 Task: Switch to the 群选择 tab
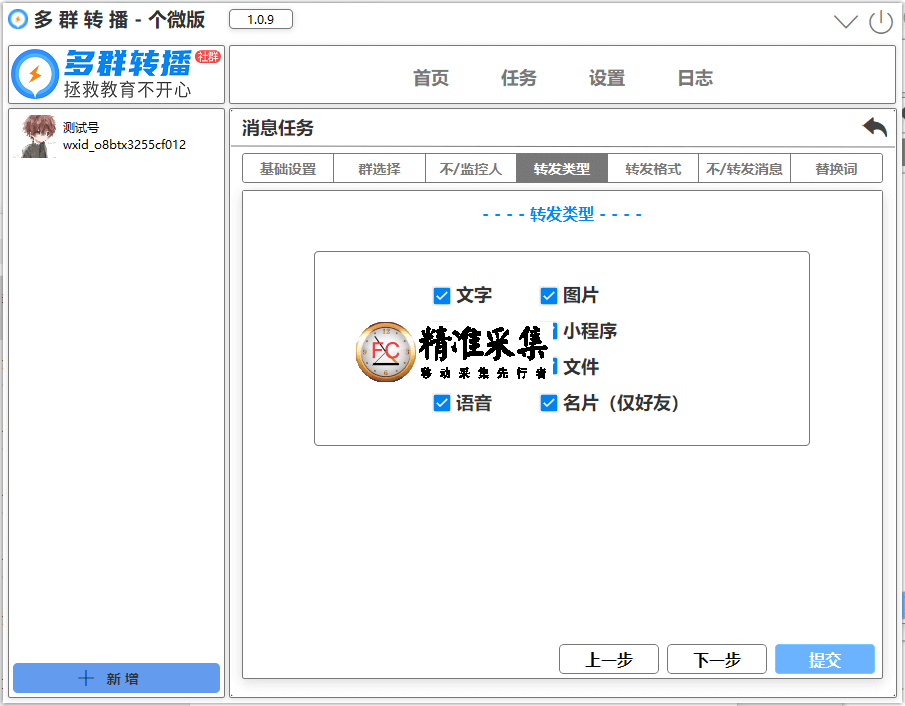coord(379,169)
